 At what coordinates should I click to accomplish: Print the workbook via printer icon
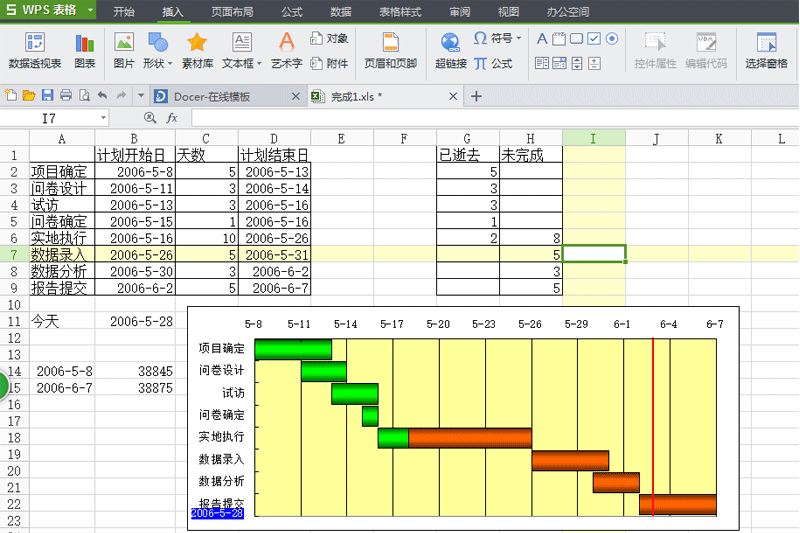pos(66,95)
